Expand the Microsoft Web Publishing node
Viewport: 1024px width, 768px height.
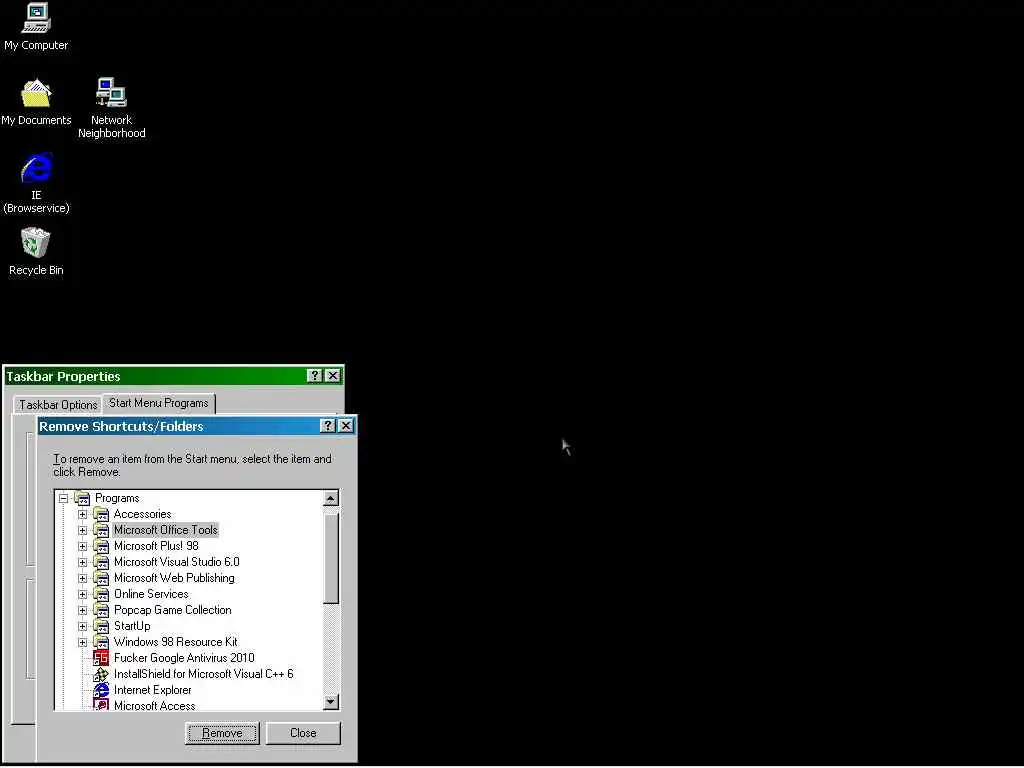(82, 579)
